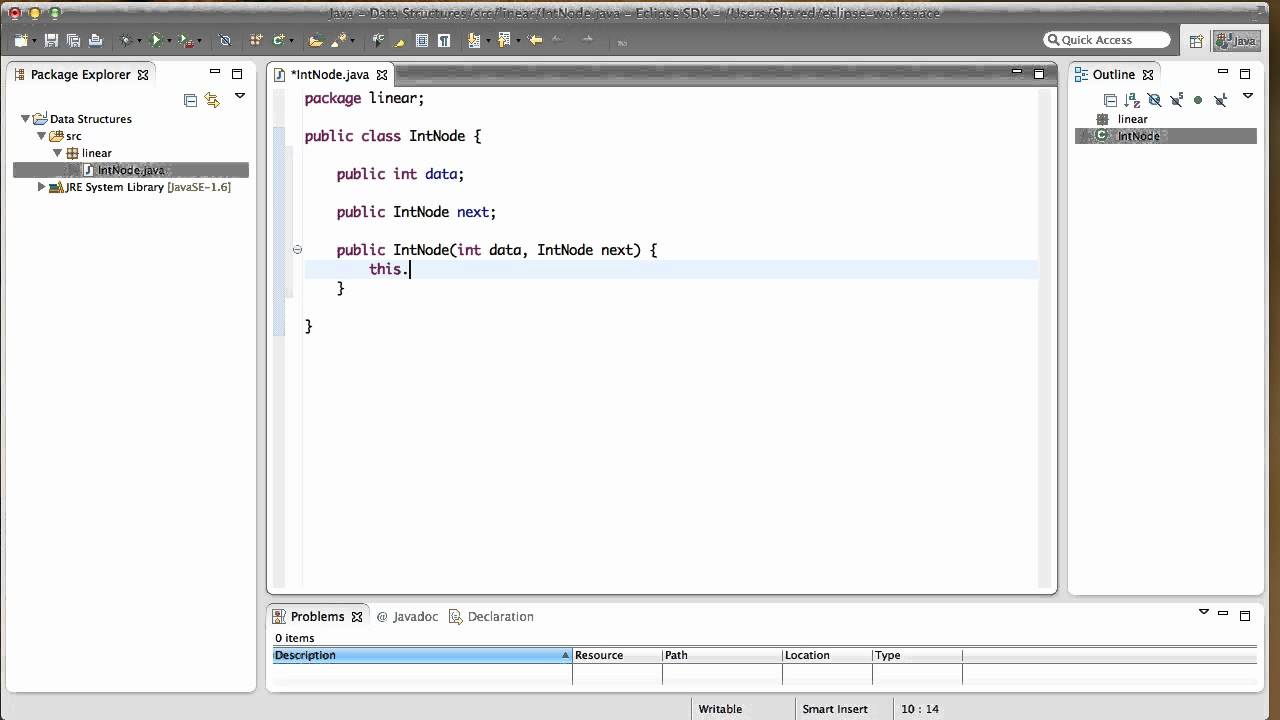Click in the Quick Access search field
Screen dimensions: 1280x720
coord(1107,40)
